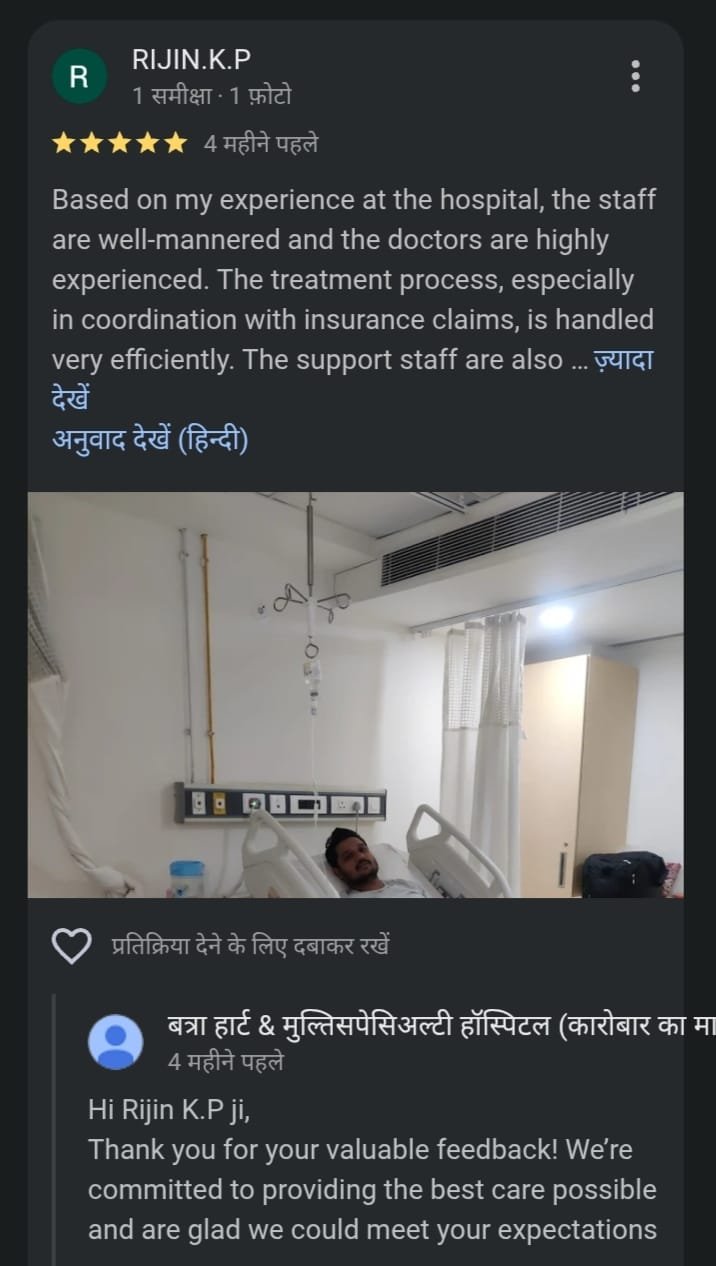Tap the reviewer name RIJIN.K.P
Screen dimensions: 716x1266
tap(191, 60)
